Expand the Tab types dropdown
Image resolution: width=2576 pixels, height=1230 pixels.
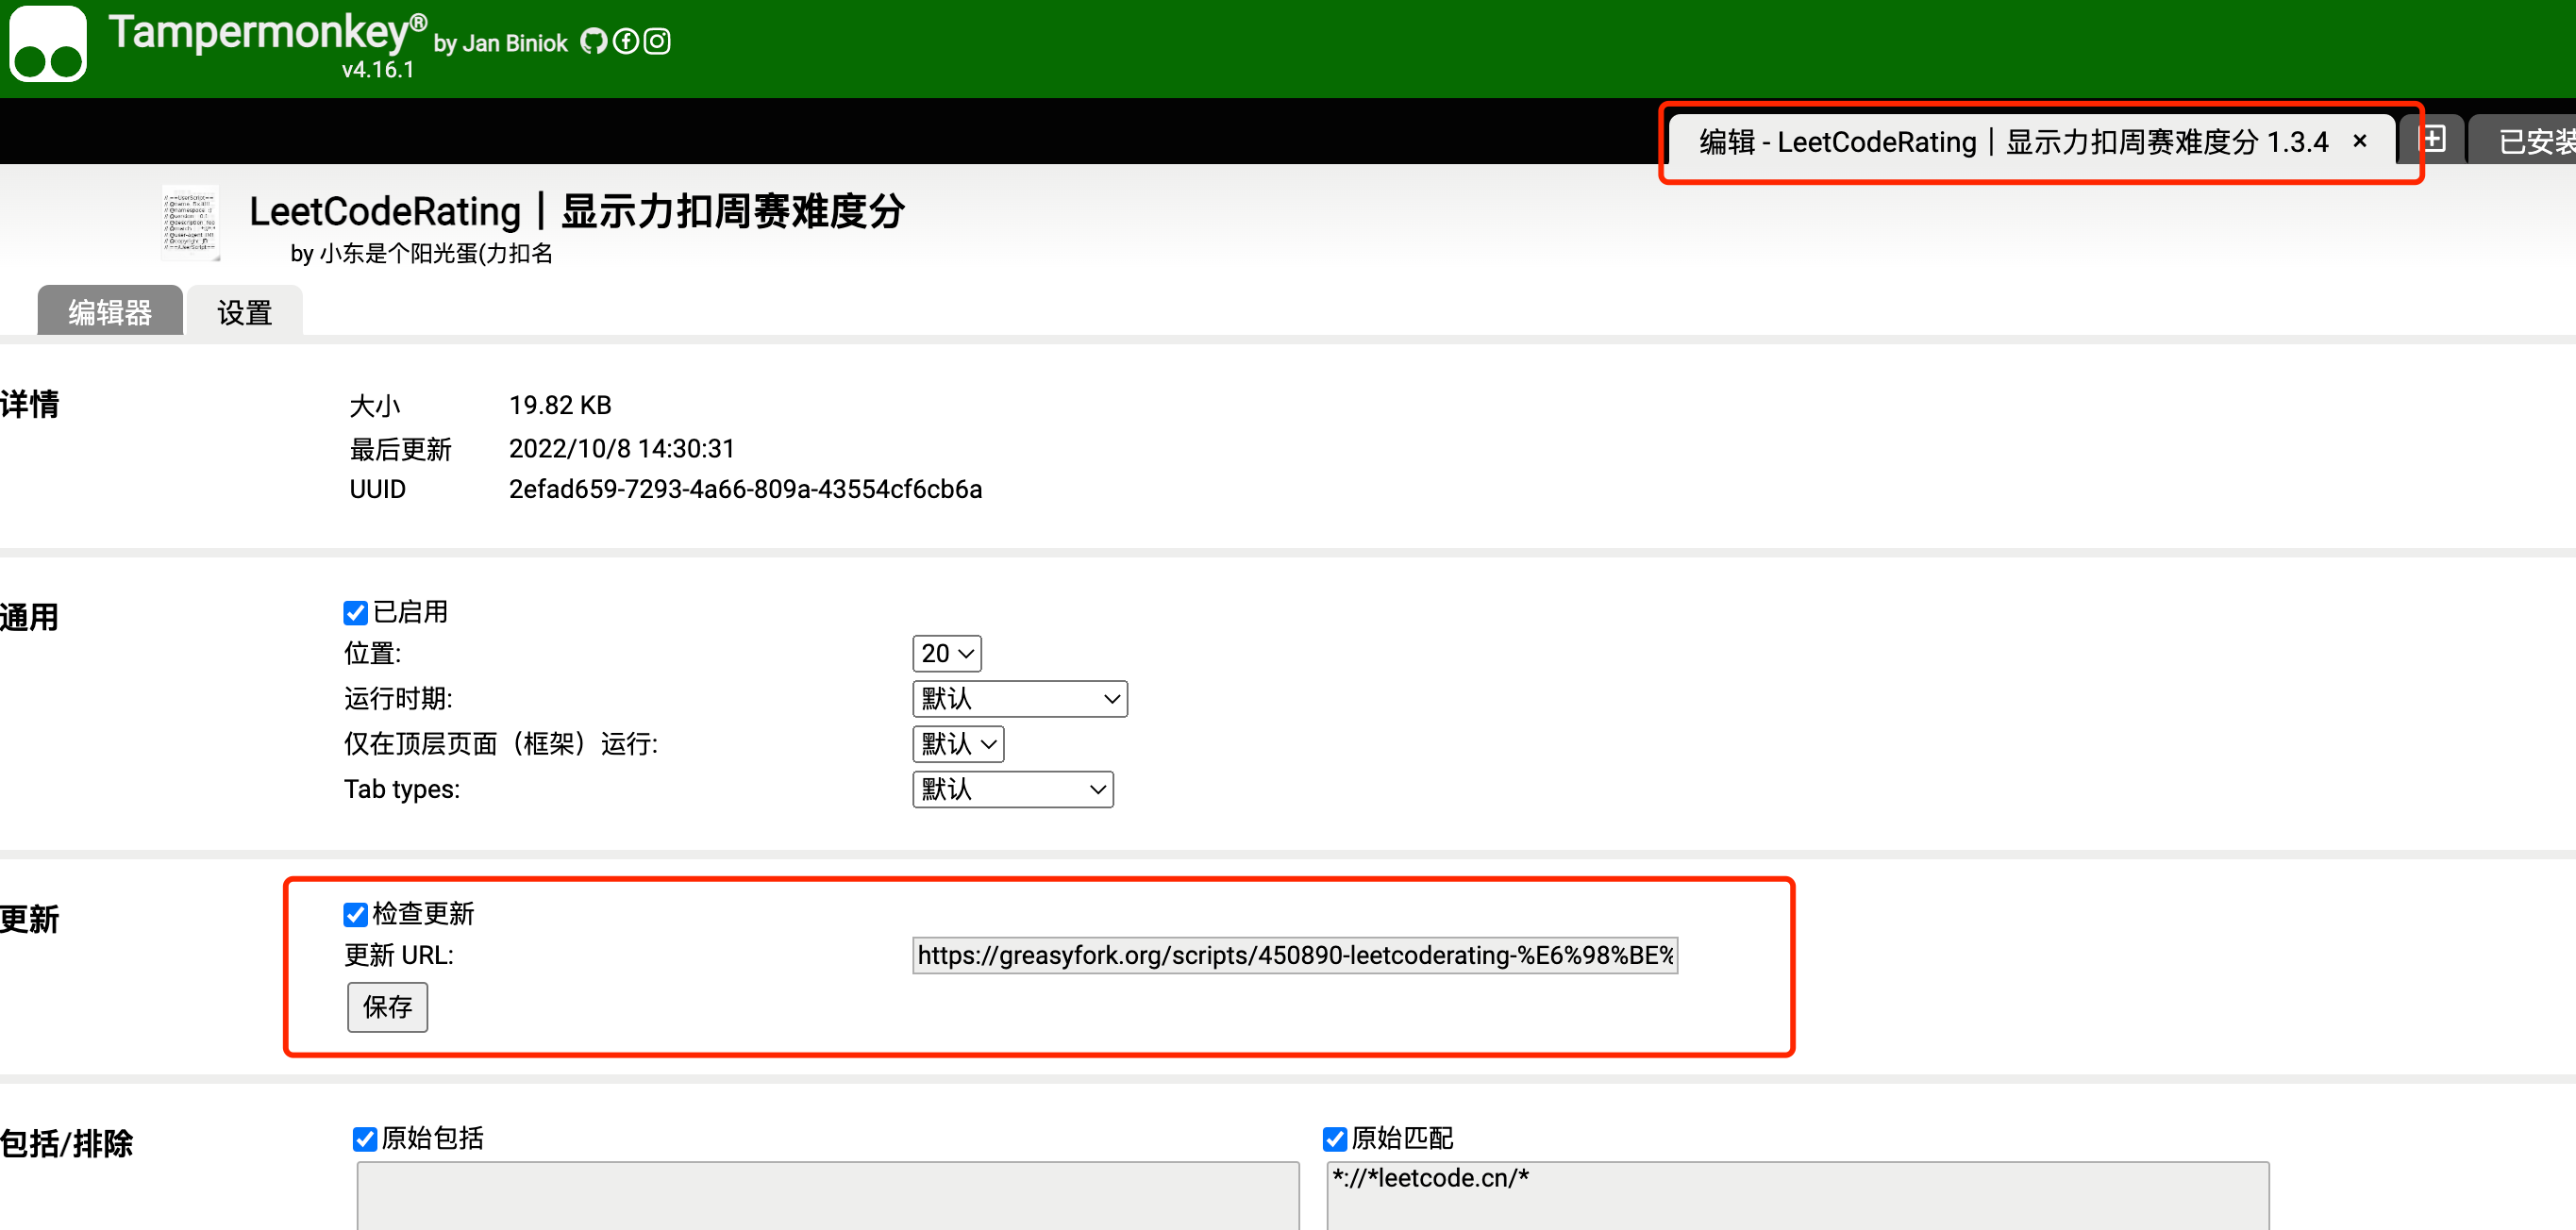(1012, 789)
